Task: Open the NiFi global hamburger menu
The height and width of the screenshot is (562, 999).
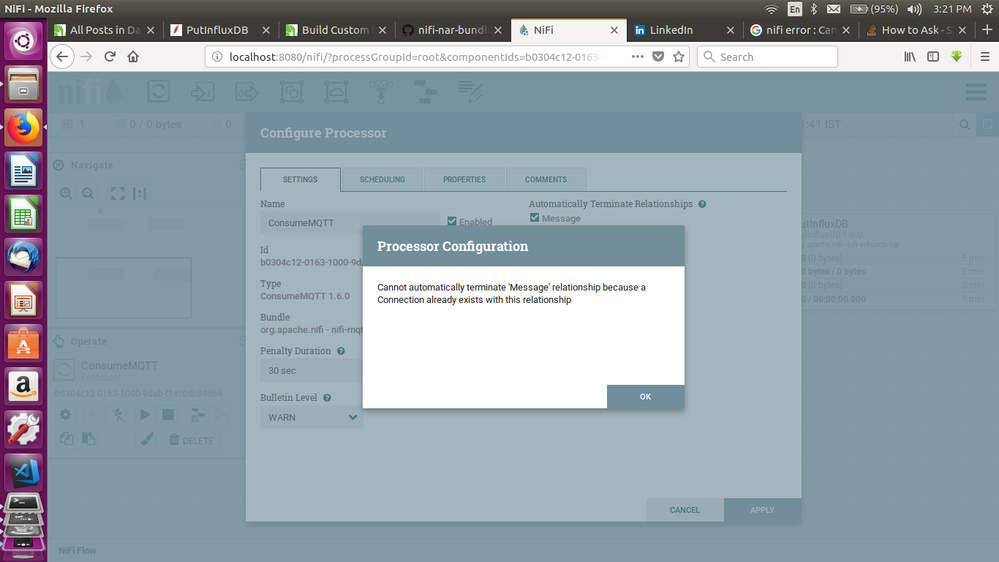Action: (975, 92)
